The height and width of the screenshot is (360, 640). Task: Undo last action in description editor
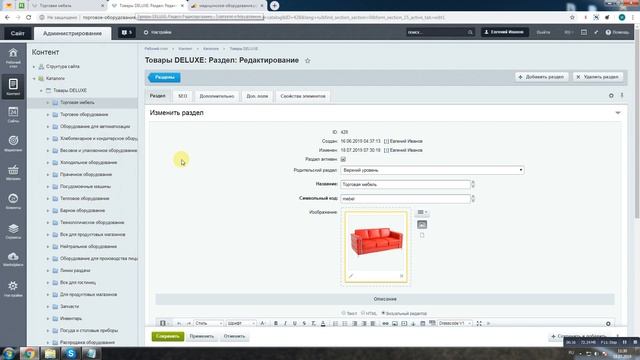[179, 323]
